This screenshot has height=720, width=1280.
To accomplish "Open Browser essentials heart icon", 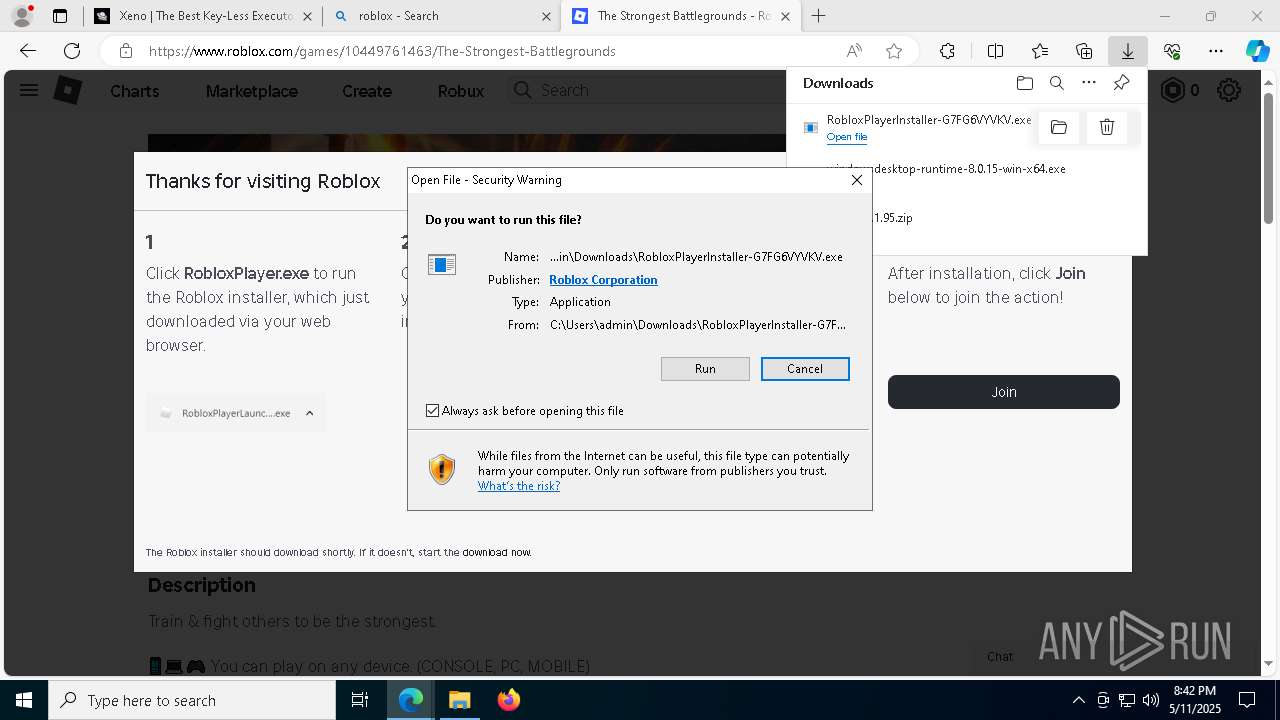I will point(1172,51).
